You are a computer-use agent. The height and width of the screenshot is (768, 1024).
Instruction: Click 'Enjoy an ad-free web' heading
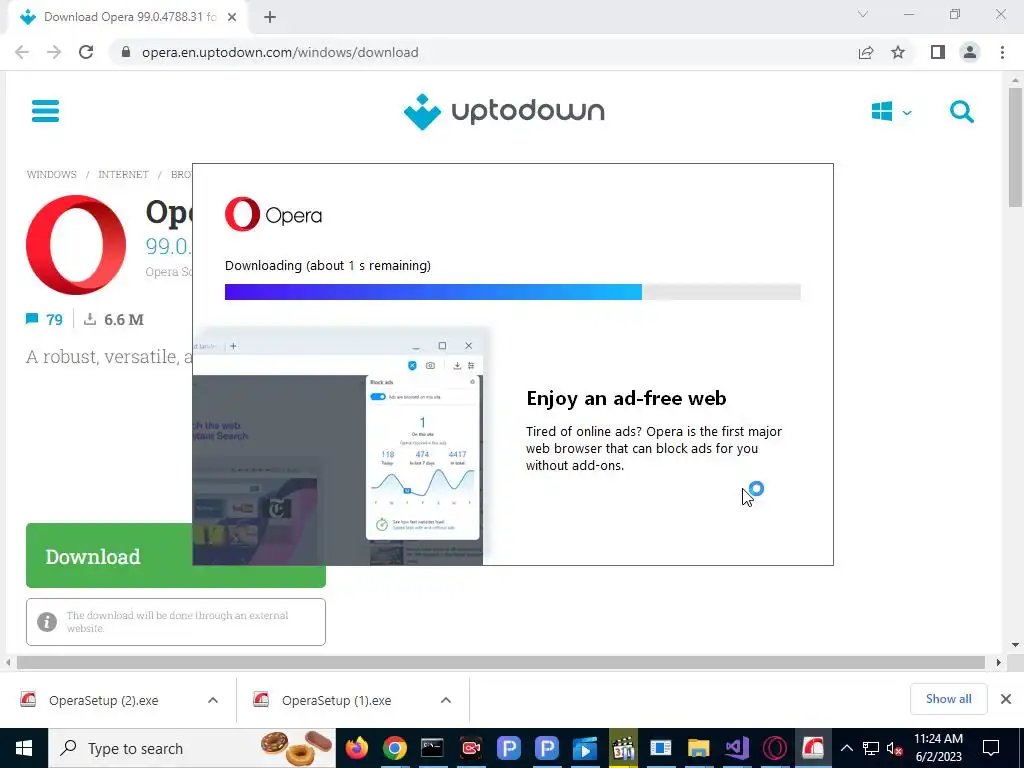click(626, 398)
